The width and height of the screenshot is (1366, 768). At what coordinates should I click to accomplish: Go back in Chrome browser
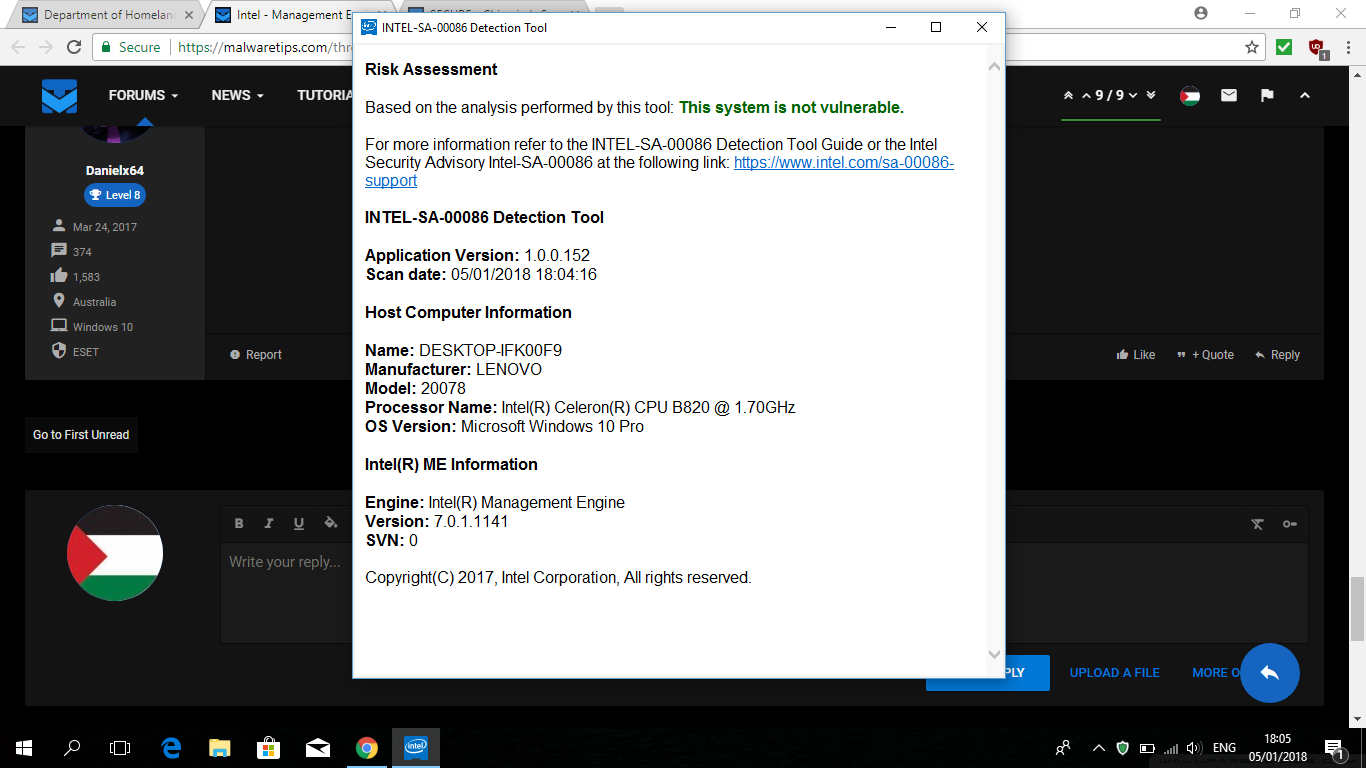[18, 47]
